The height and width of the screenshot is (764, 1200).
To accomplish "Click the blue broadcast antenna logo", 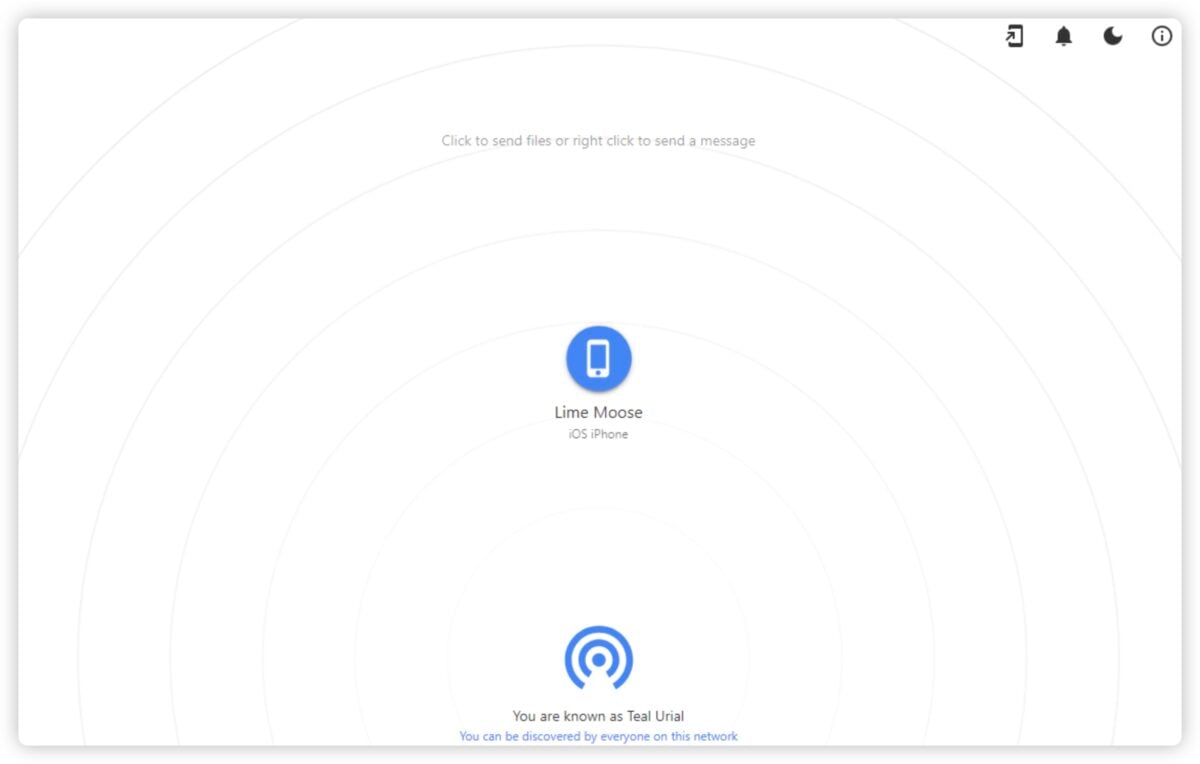I will (598, 658).
